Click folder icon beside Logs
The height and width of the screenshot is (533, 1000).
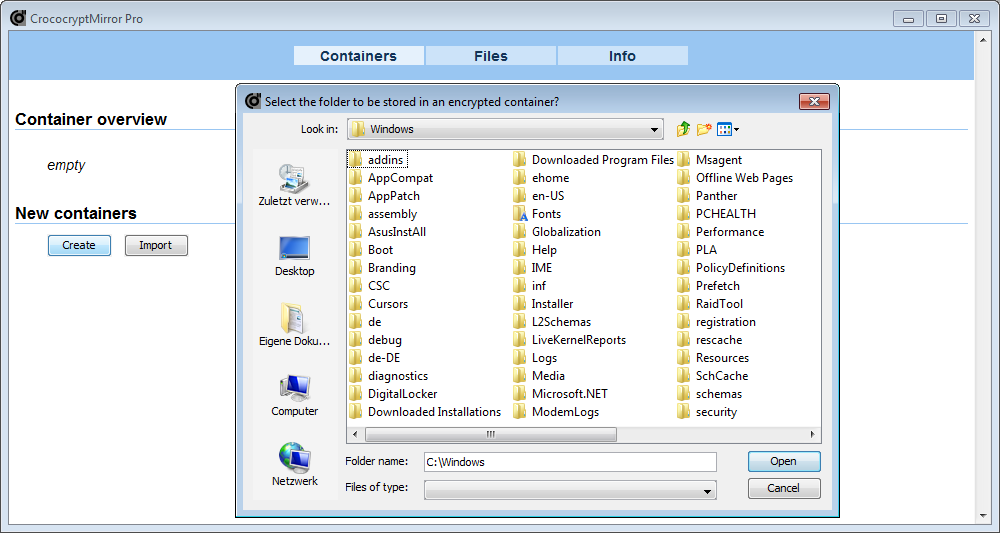pyautogui.click(x=520, y=358)
